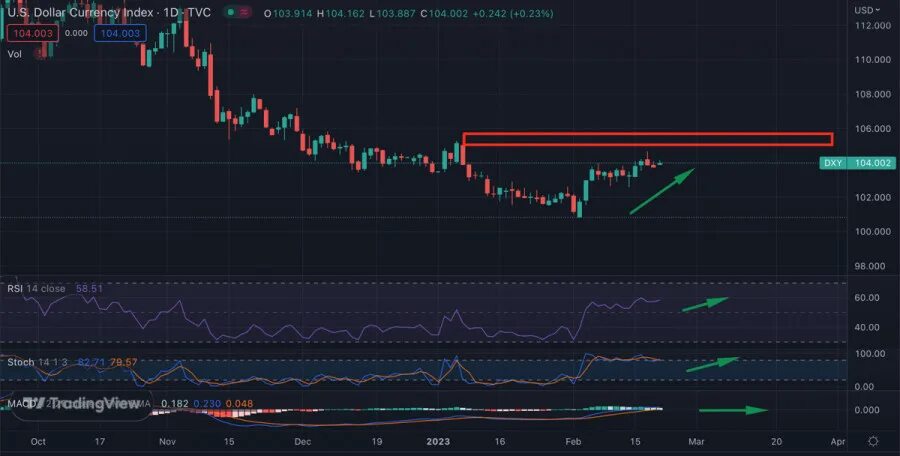Open the USD currency dropdown

867,10
